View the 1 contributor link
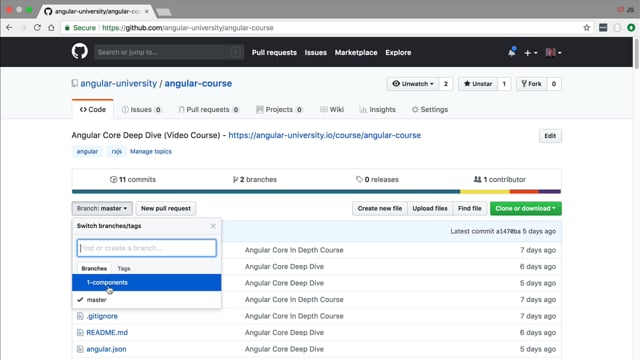 500,179
